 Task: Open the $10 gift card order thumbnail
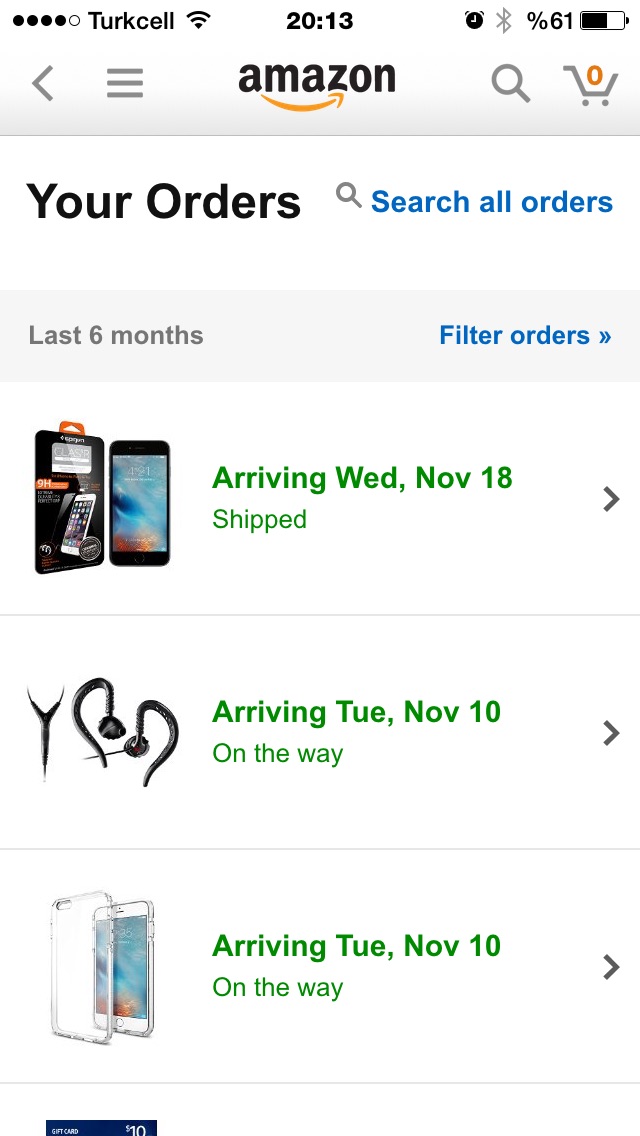101,1128
